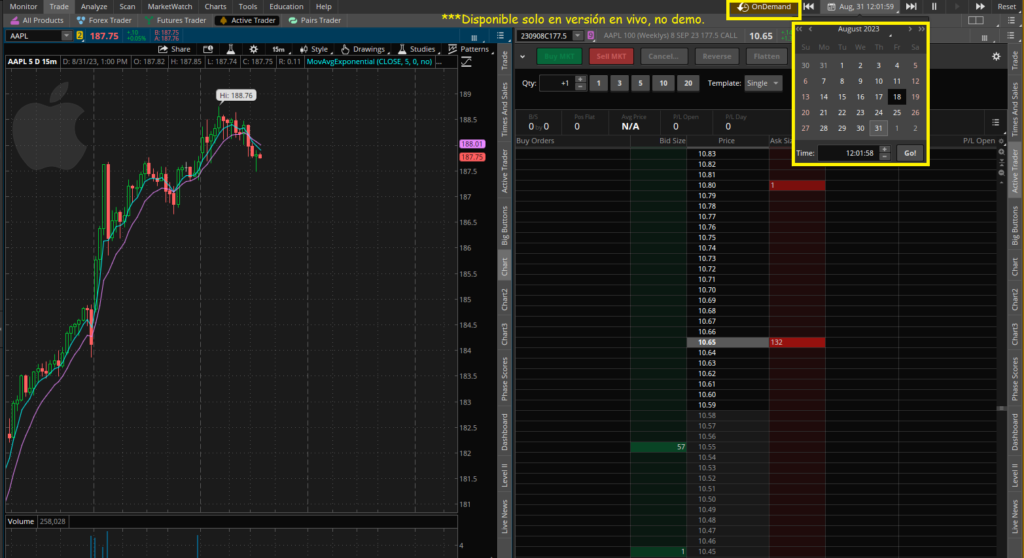Open the Studies menu on chart

pos(417,49)
